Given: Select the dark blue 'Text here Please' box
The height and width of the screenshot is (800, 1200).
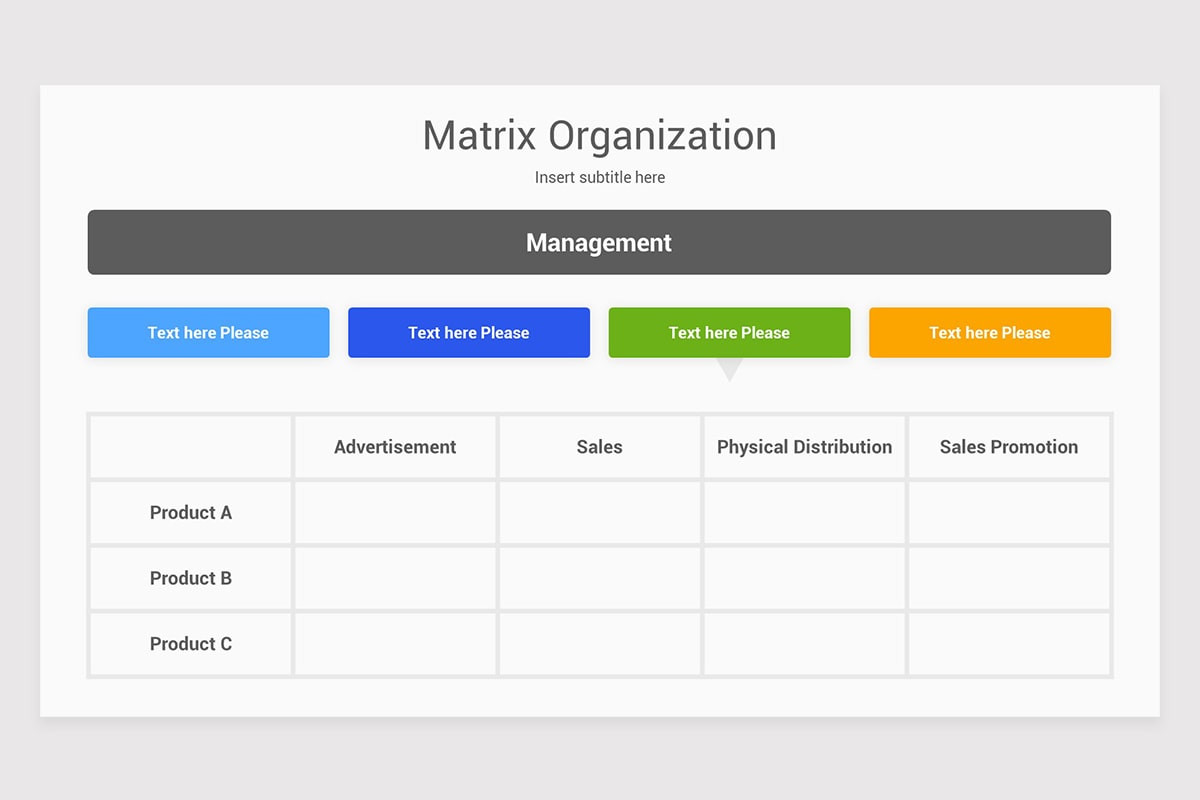Looking at the screenshot, I should point(469,332).
